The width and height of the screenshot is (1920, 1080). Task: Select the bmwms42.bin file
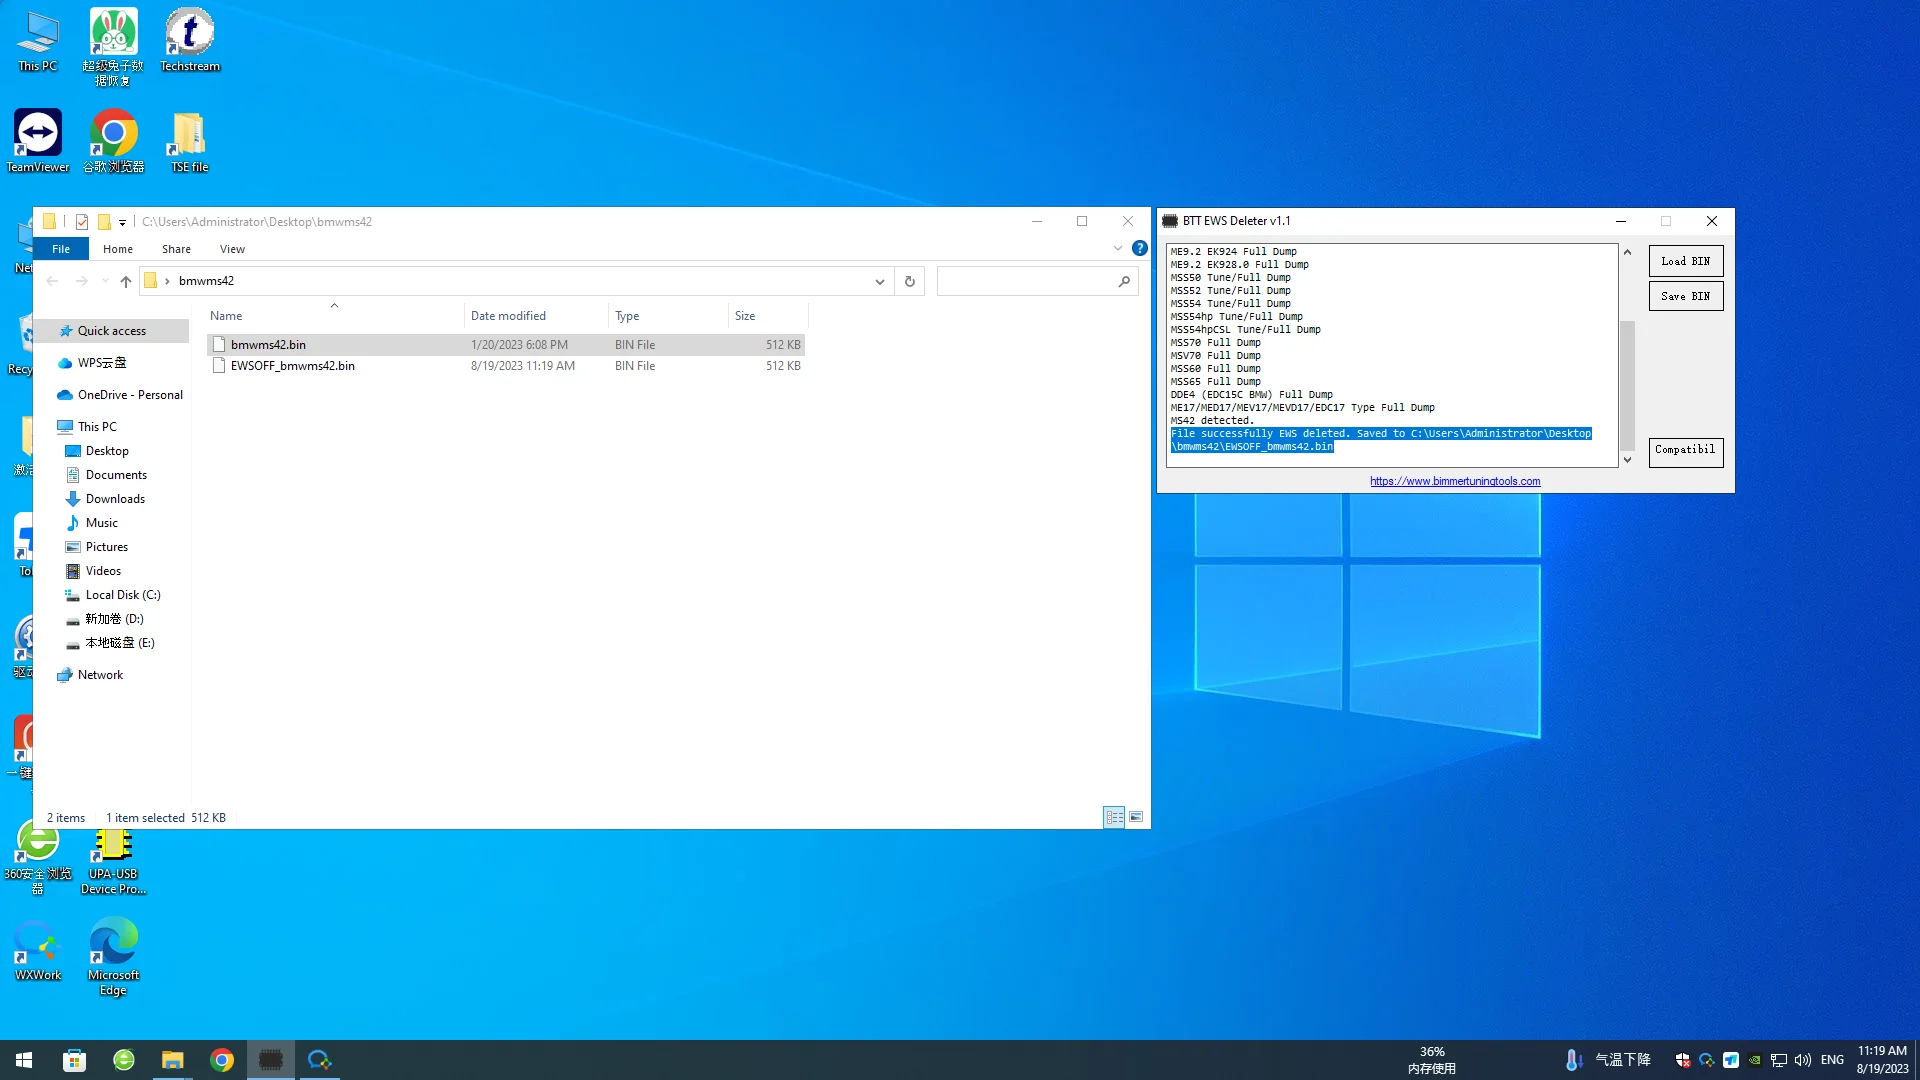tap(269, 344)
